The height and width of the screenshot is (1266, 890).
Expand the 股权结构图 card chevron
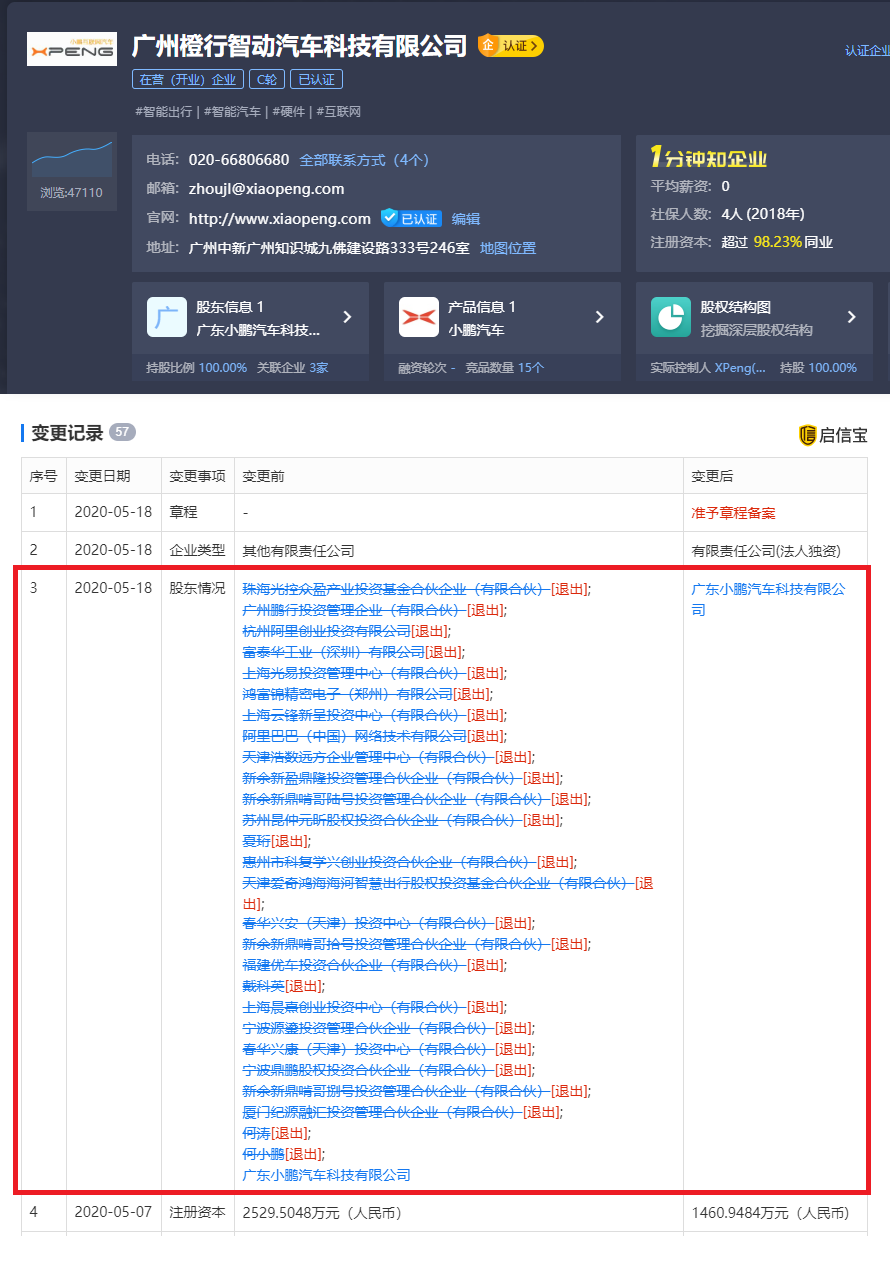851,318
